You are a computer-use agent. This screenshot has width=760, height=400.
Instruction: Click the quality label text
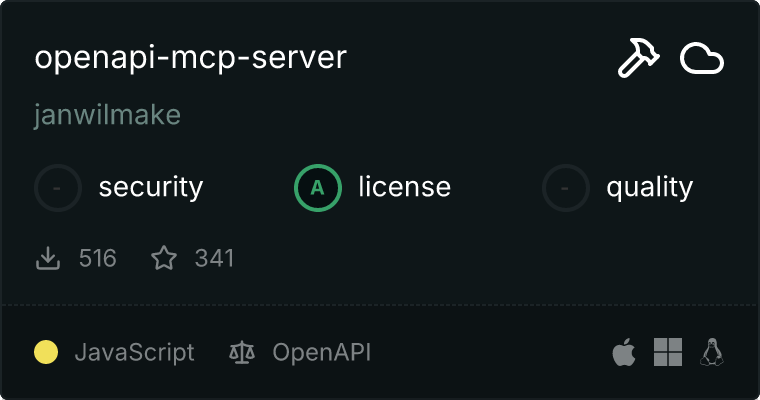649,187
